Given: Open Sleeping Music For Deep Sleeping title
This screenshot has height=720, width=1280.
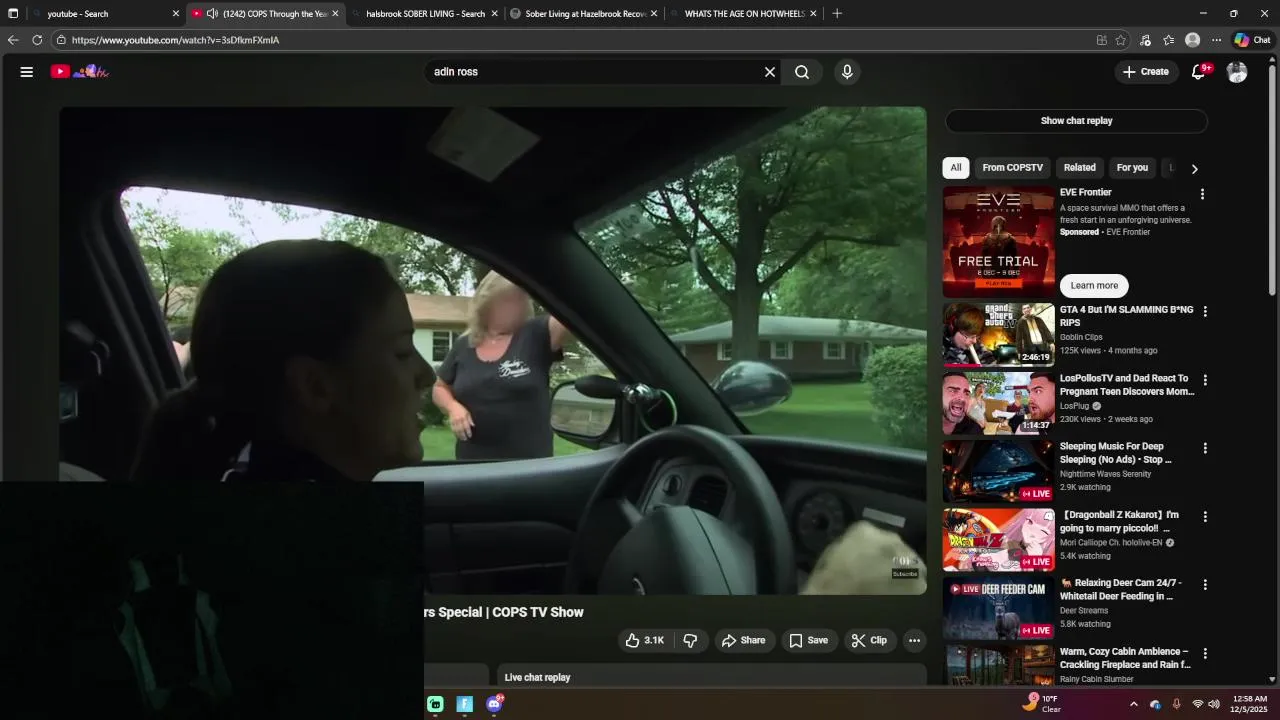Looking at the screenshot, I should pyautogui.click(x=1115, y=453).
